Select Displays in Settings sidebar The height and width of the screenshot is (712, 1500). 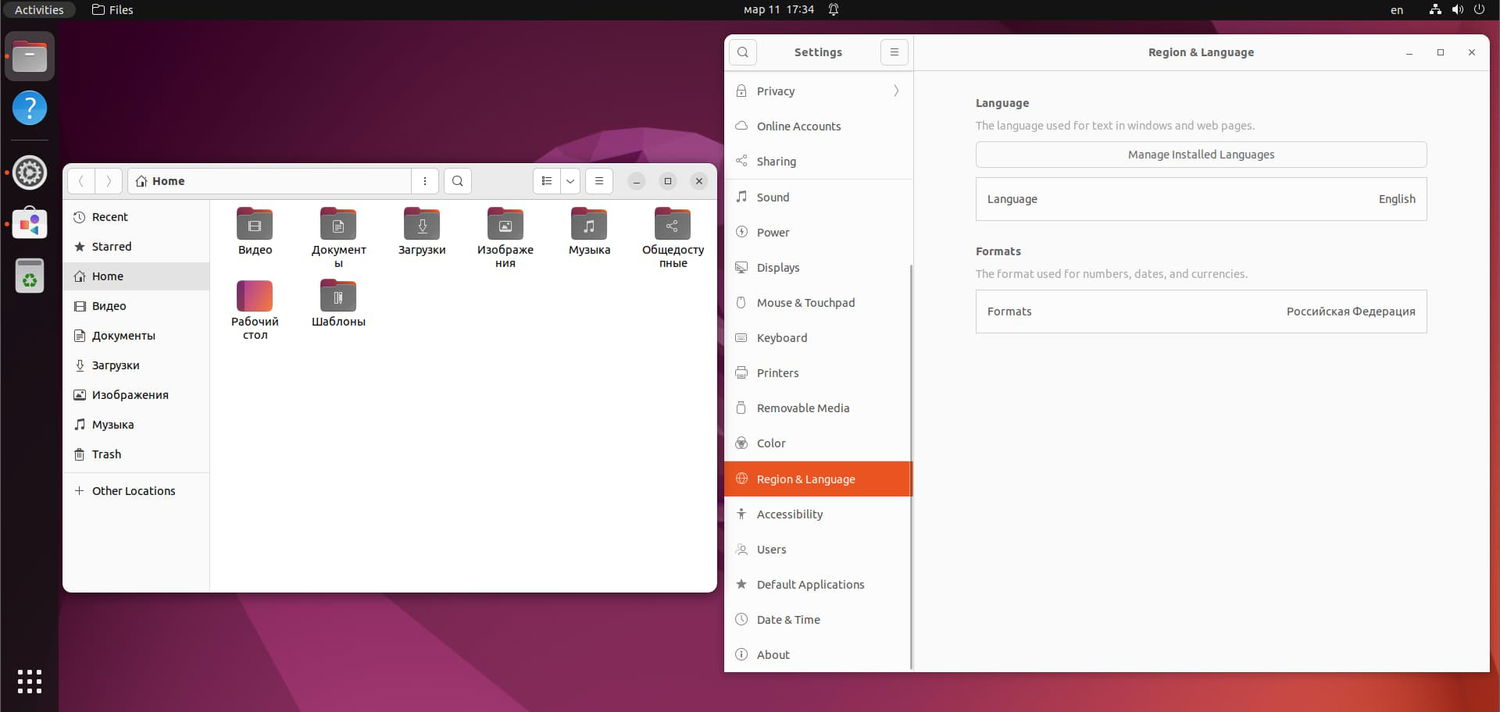coord(817,267)
